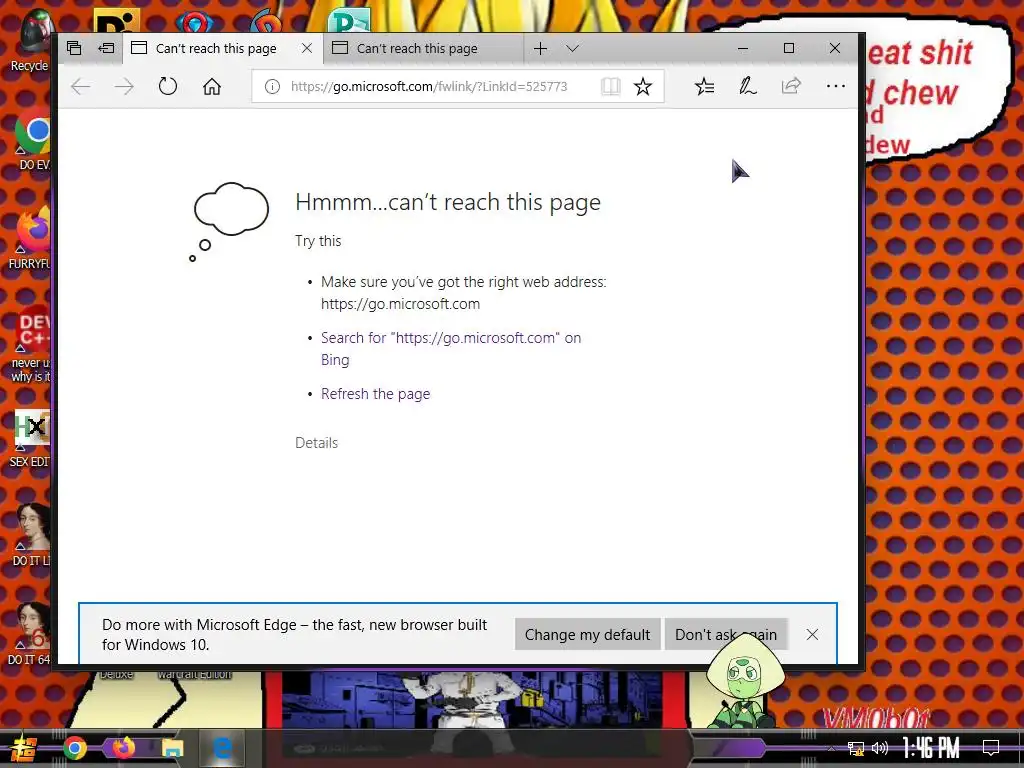Open the Action Center notification icon
The width and height of the screenshot is (1024, 768).
991,748
